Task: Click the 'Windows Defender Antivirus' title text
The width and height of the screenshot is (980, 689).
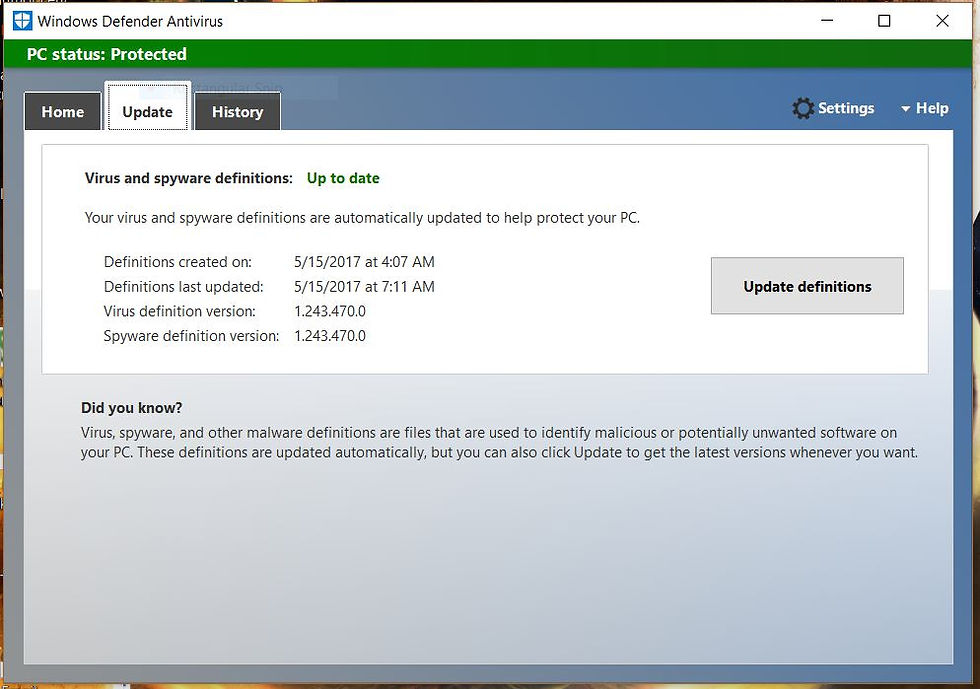Action: click(x=130, y=21)
